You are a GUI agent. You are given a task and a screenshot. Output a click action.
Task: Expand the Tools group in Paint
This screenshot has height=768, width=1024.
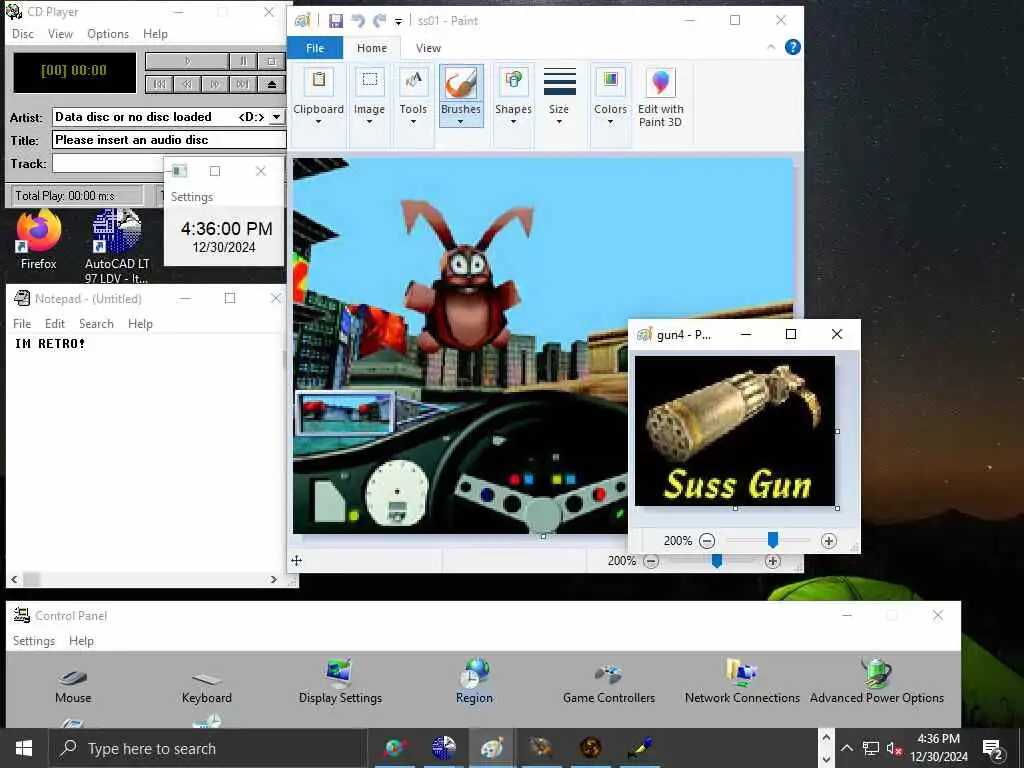[413, 96]
